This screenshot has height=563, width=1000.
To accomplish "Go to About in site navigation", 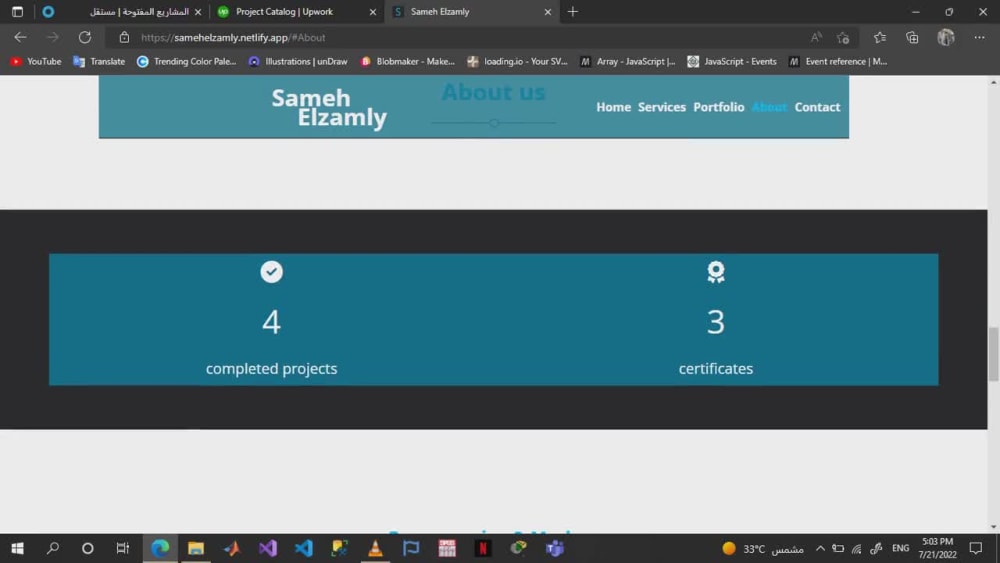I will tap(769, 107).
